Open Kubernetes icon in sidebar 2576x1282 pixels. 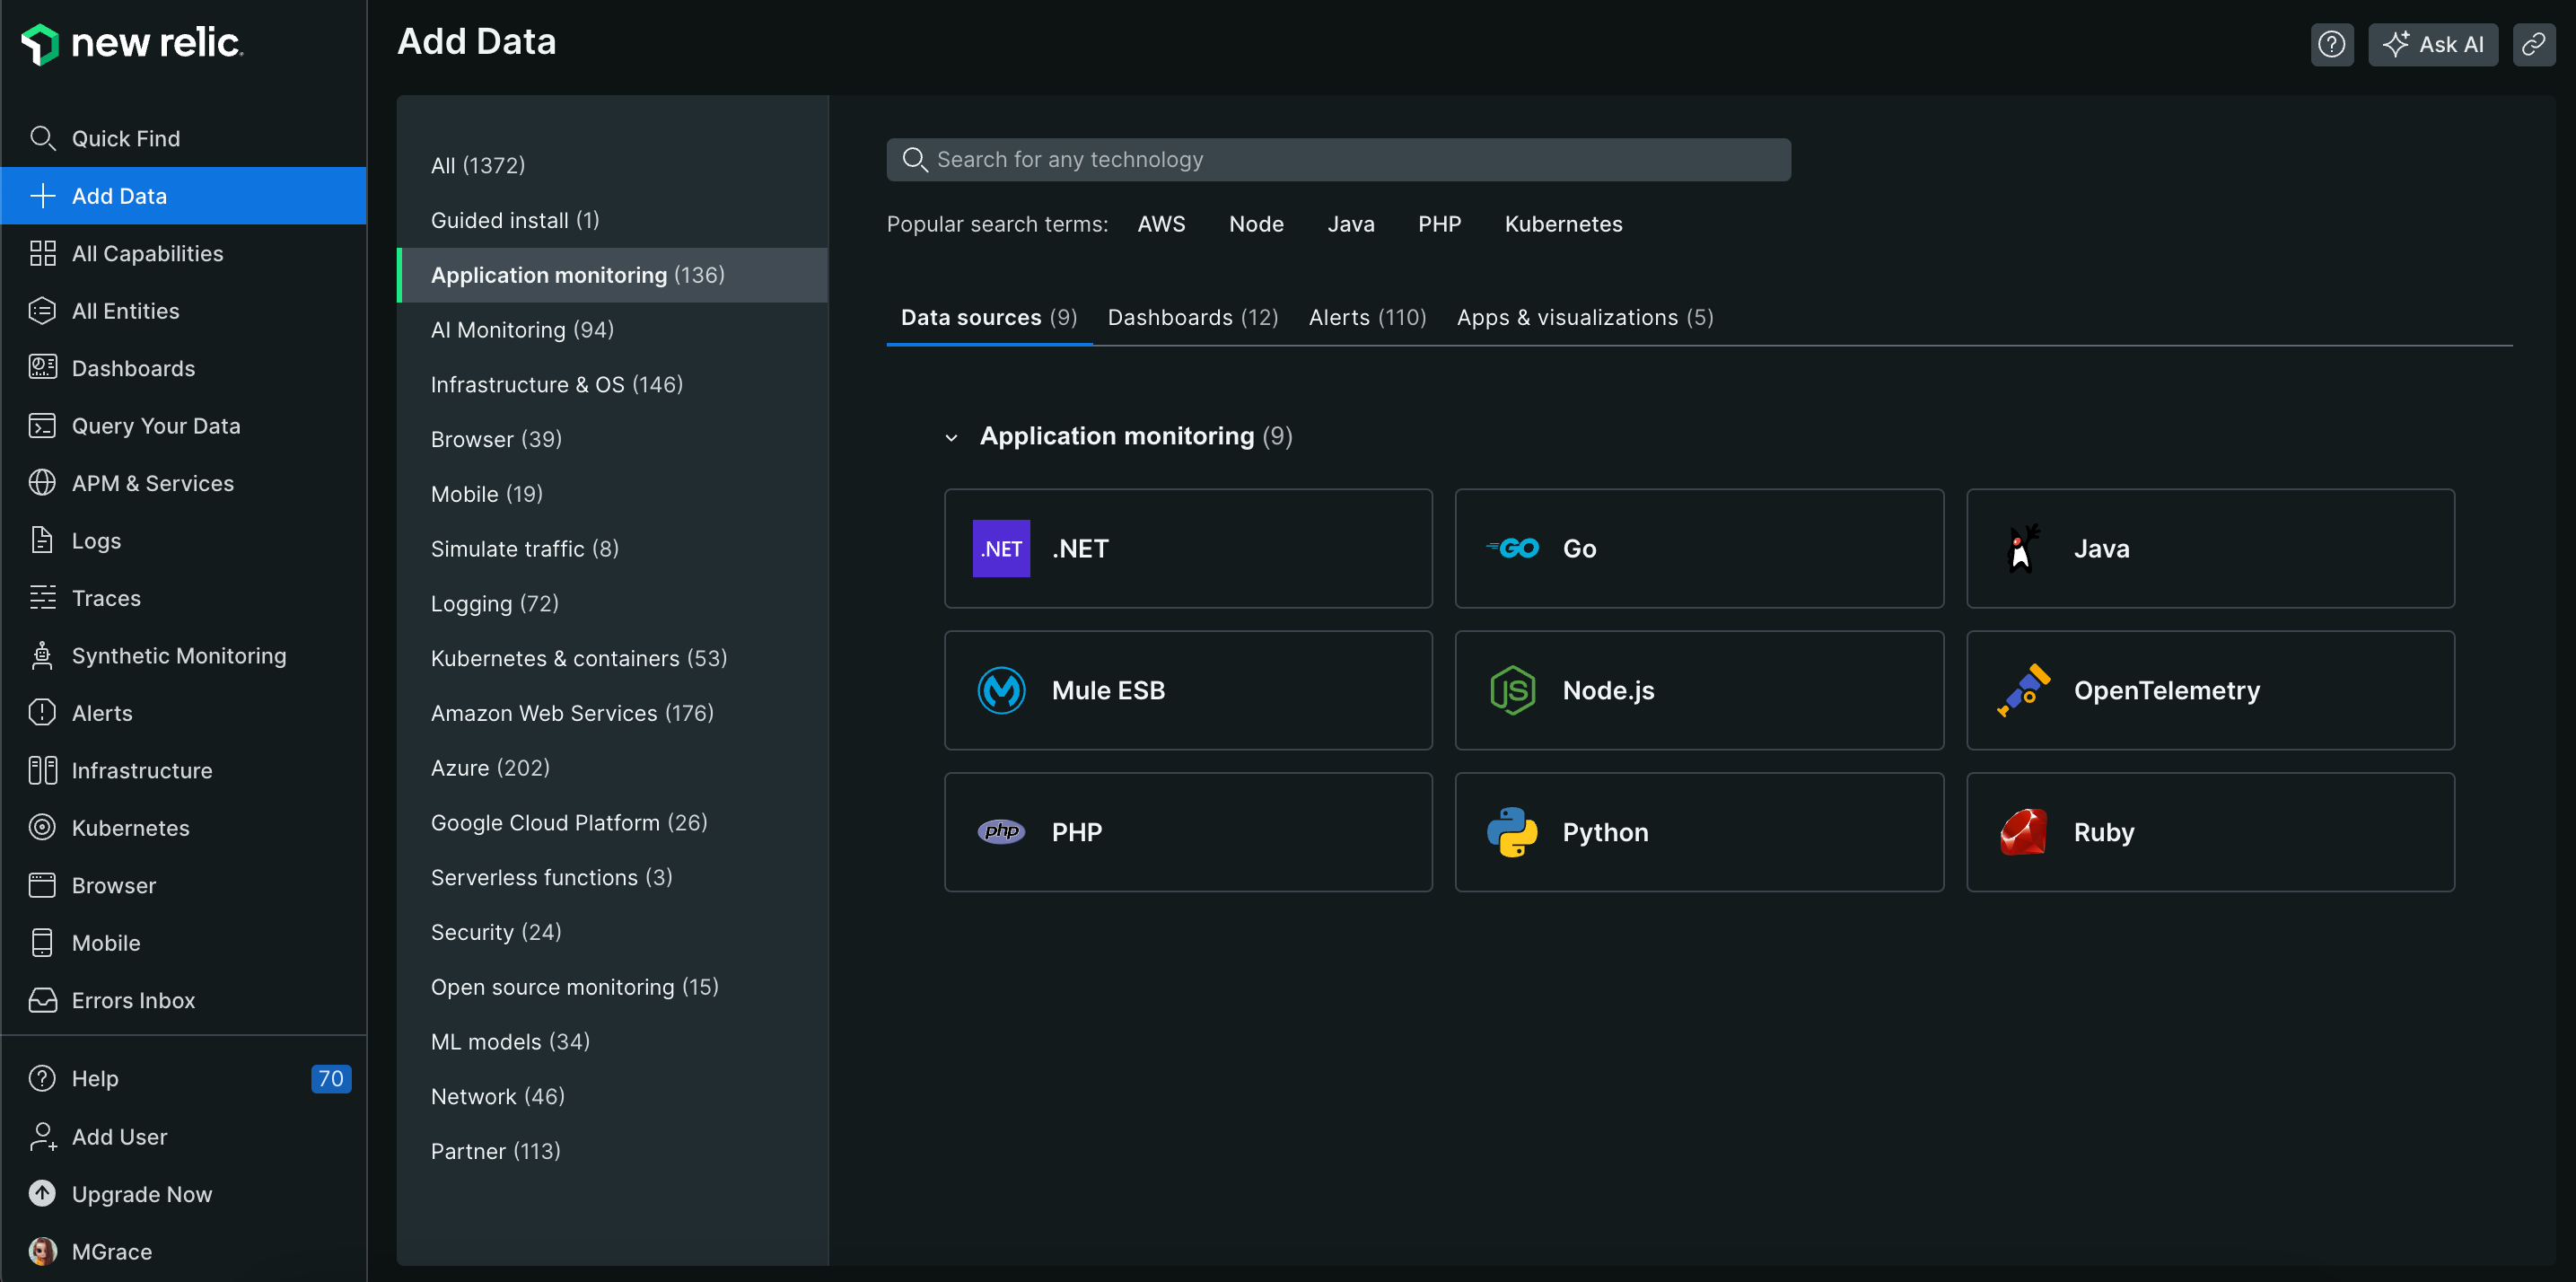(42, 828)
